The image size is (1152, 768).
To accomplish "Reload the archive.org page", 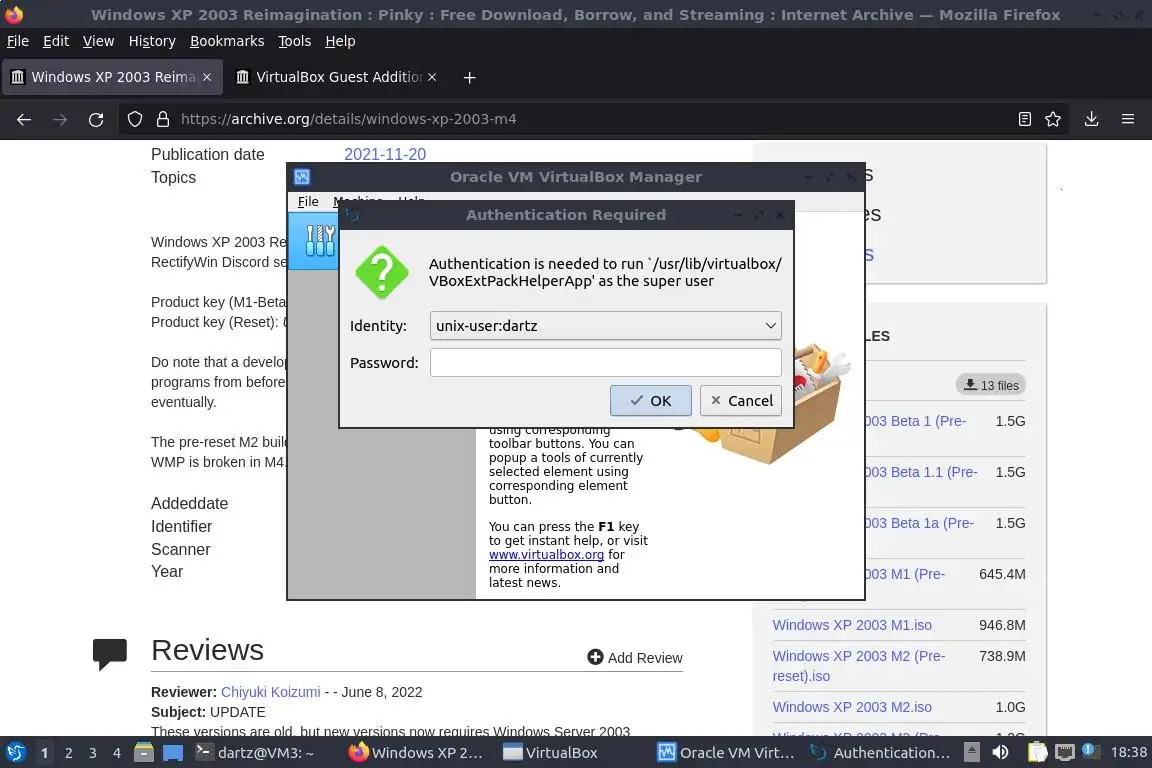I will tap(96, 119).
